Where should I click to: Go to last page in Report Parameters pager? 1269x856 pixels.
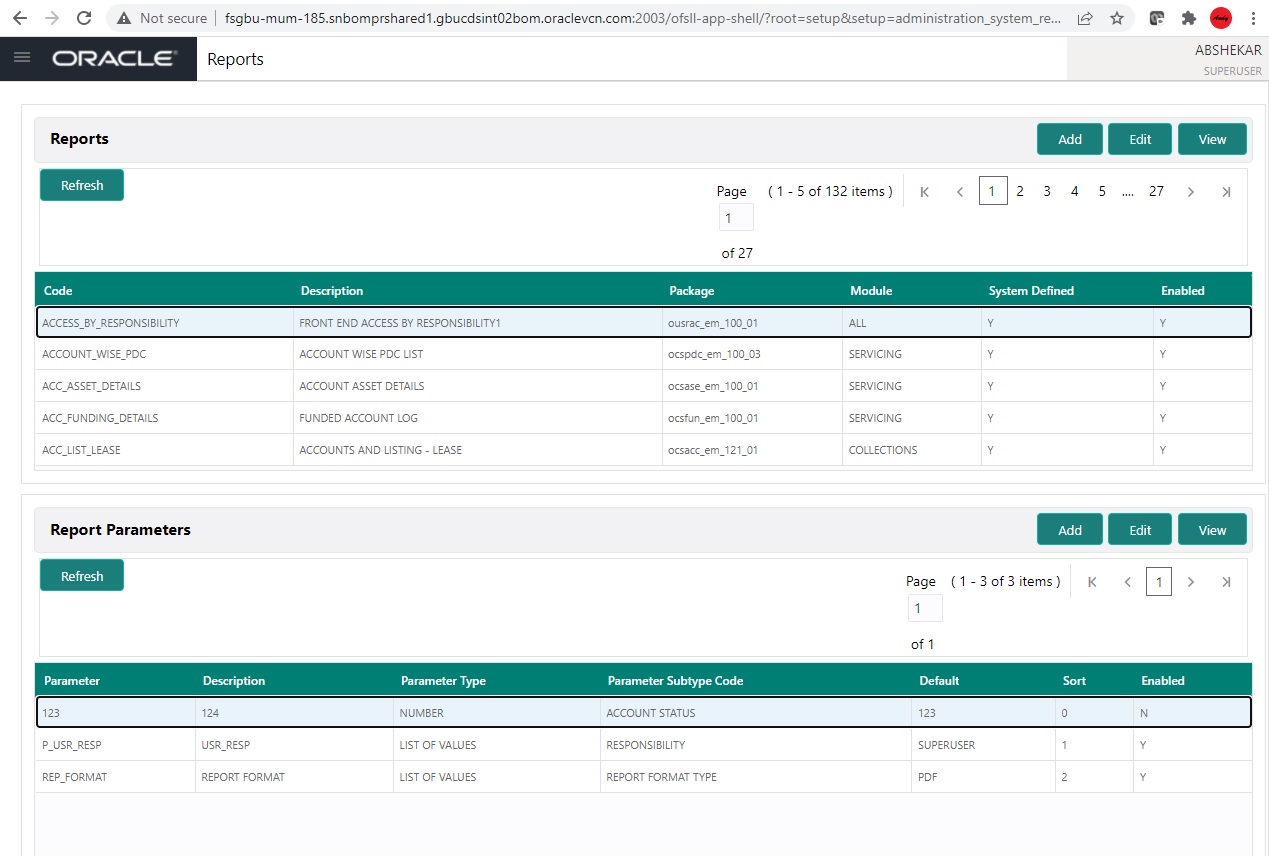(1226, 582)
